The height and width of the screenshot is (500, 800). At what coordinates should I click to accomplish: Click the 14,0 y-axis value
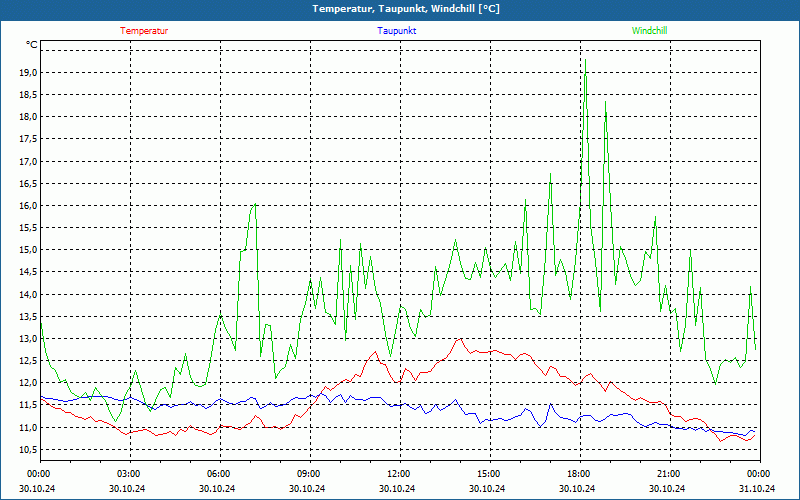29,294
